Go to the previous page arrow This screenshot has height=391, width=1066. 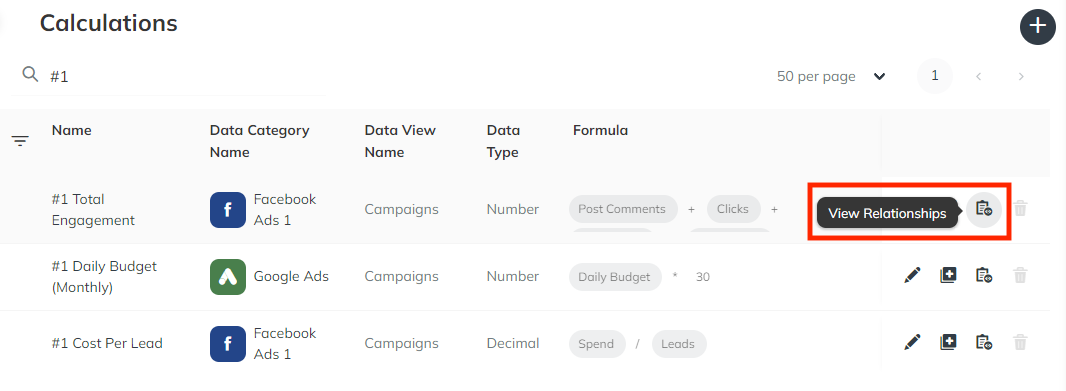tap(979, 76)
